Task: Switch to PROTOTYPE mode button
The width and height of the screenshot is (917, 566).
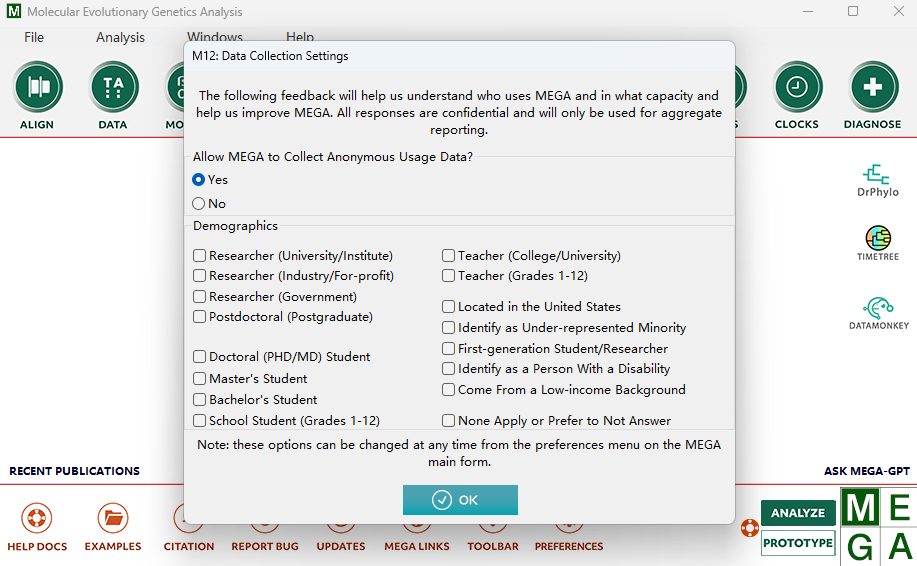Action: 797,543
